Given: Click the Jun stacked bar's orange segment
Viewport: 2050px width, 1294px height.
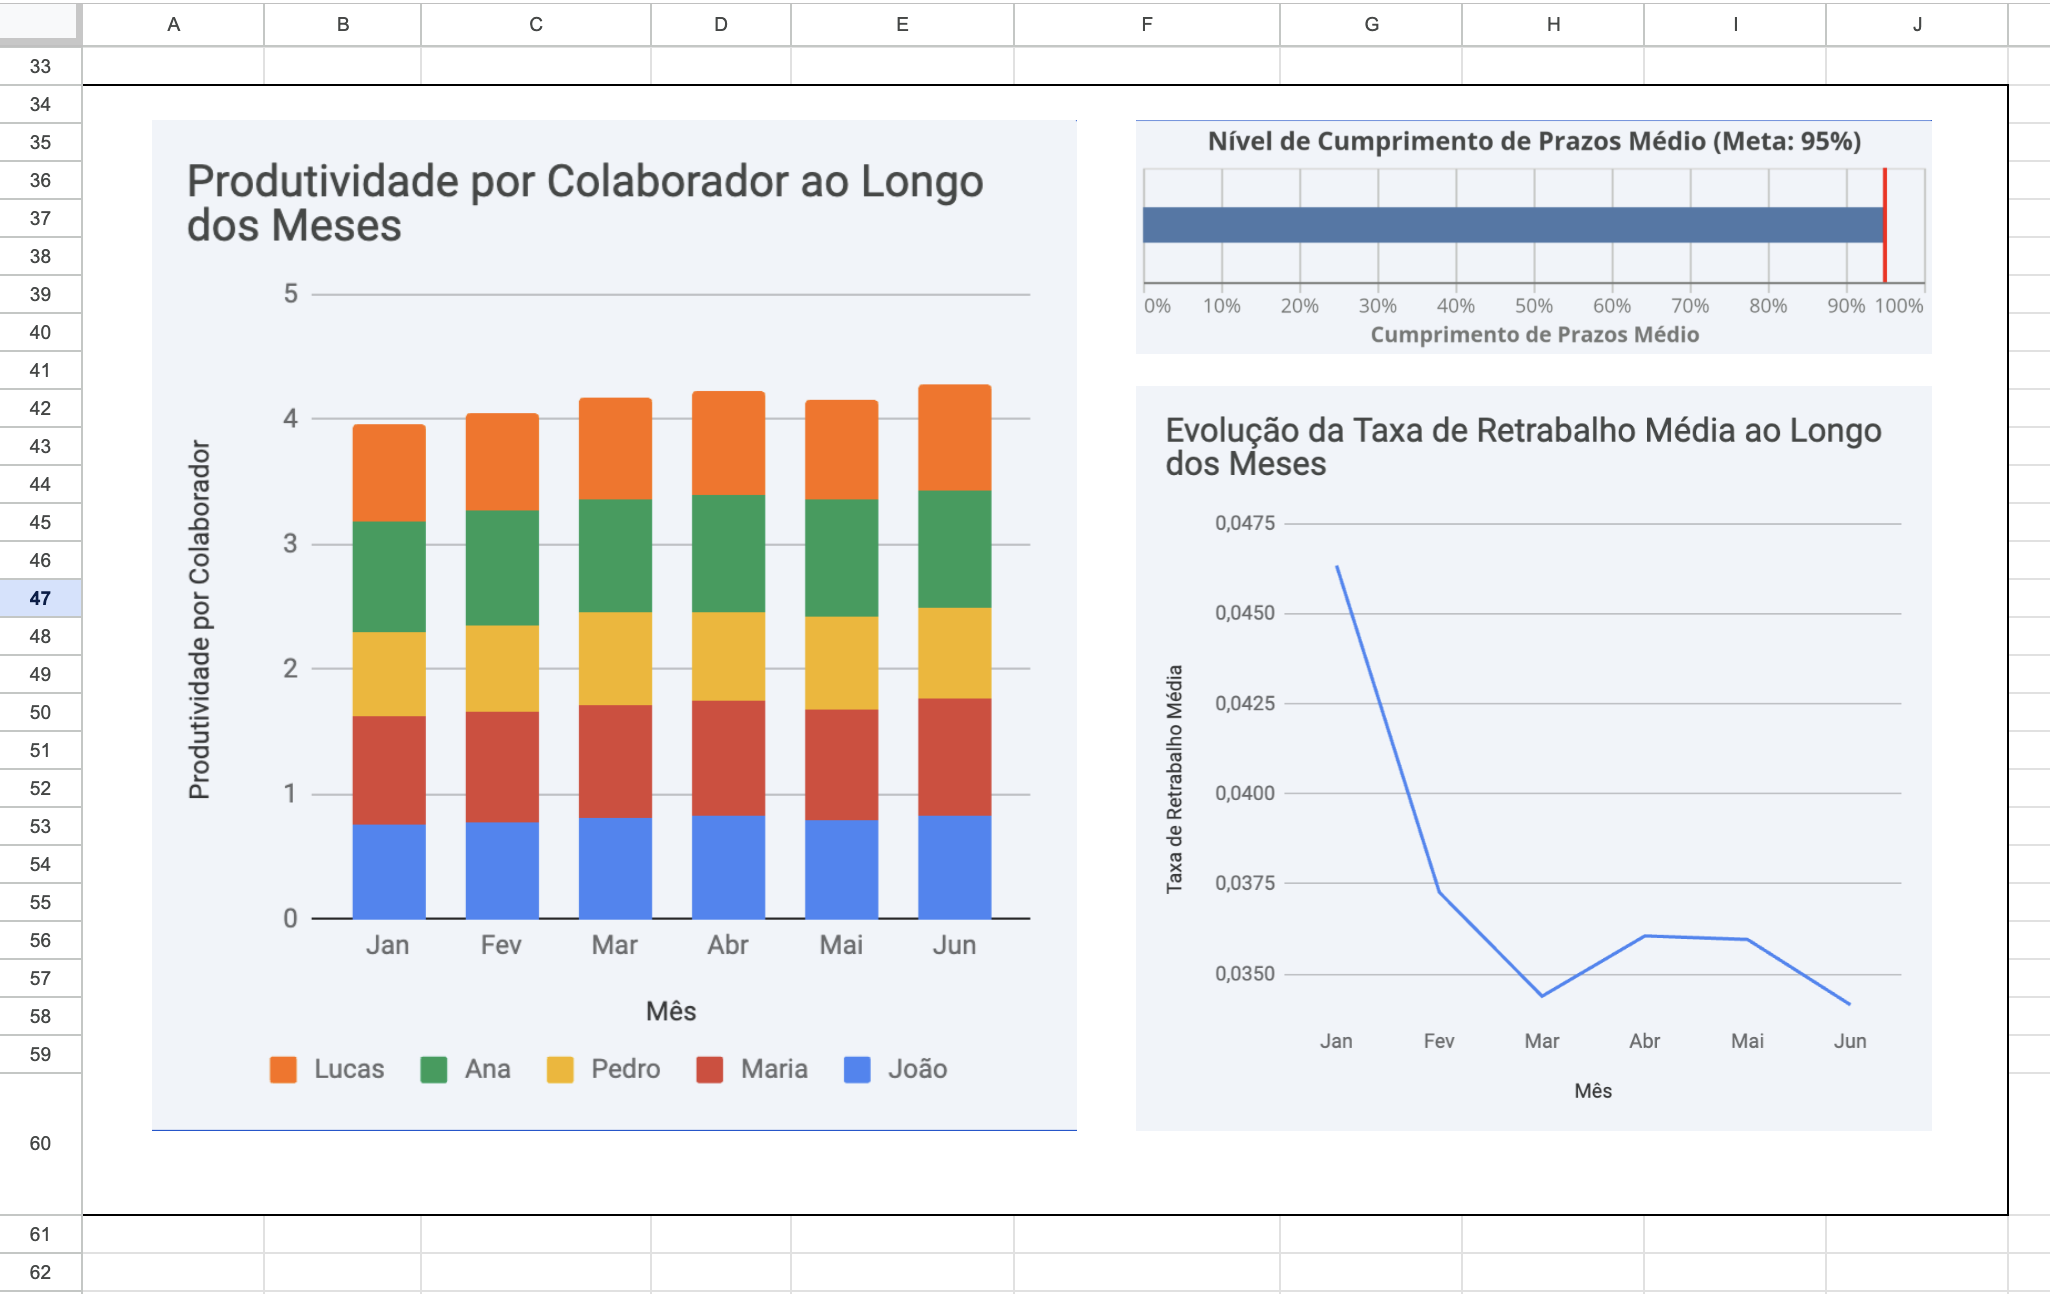Looking at the screenshot, I should pos(954,437).
